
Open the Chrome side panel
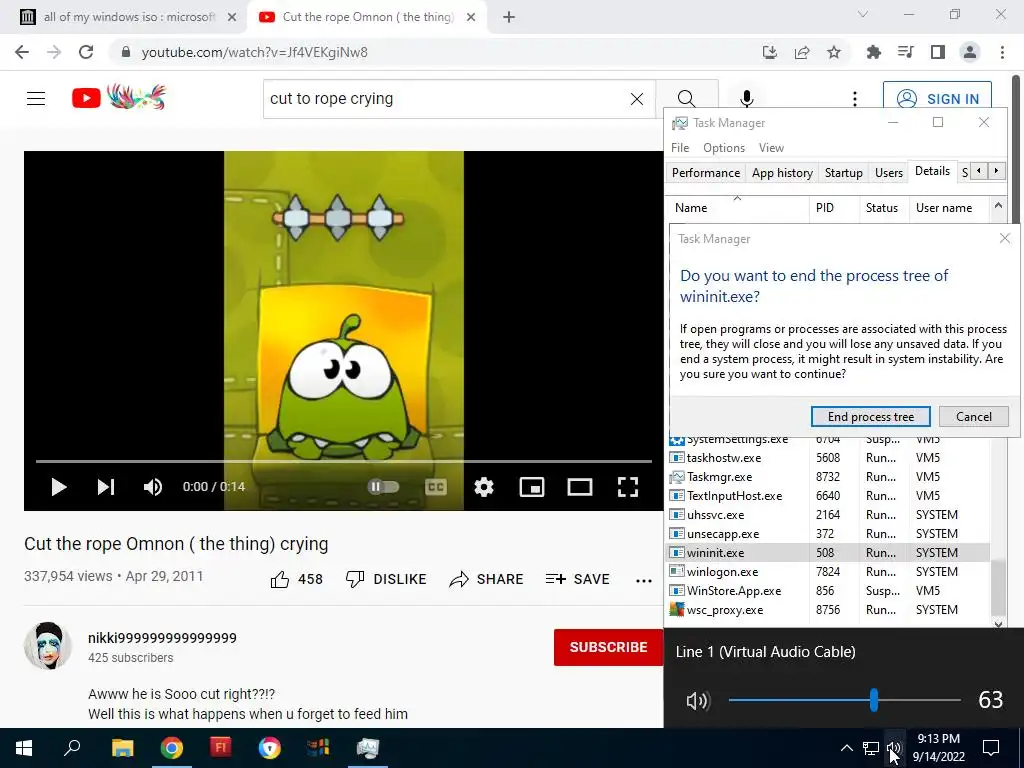[x=938, y=52]
